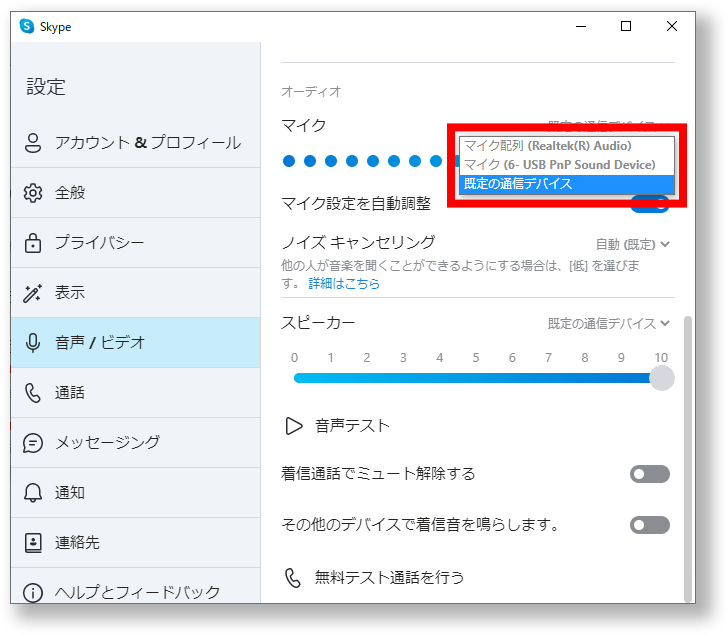Click the microphone icon beside 音声 / ビデオ
The width and height of the screenshot is (728, 635).
[x=32, y=343]
